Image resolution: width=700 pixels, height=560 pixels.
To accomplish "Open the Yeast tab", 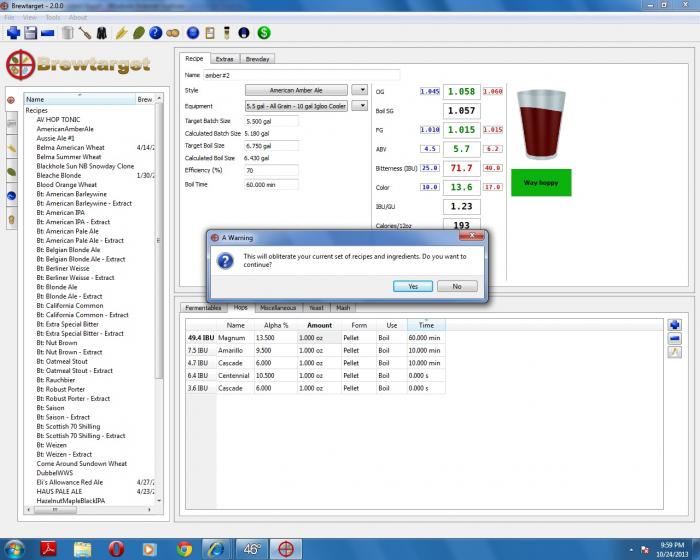I will click(317, 308).
